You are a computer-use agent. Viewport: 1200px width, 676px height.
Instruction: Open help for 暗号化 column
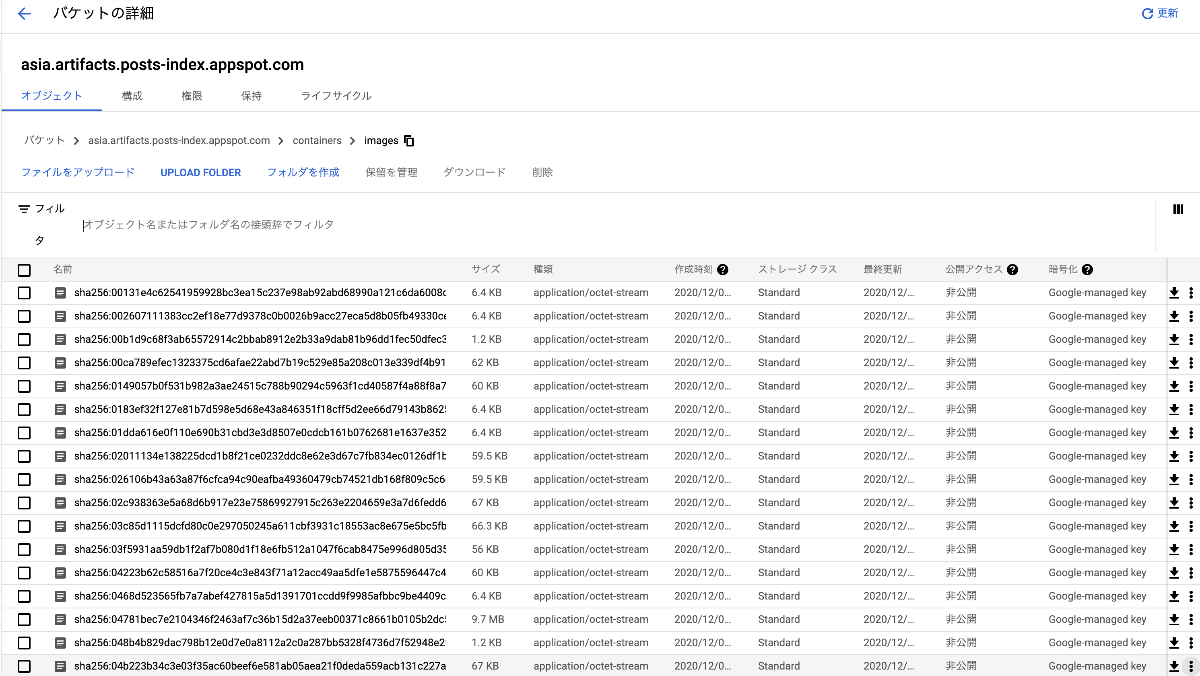coord(1087,270)
